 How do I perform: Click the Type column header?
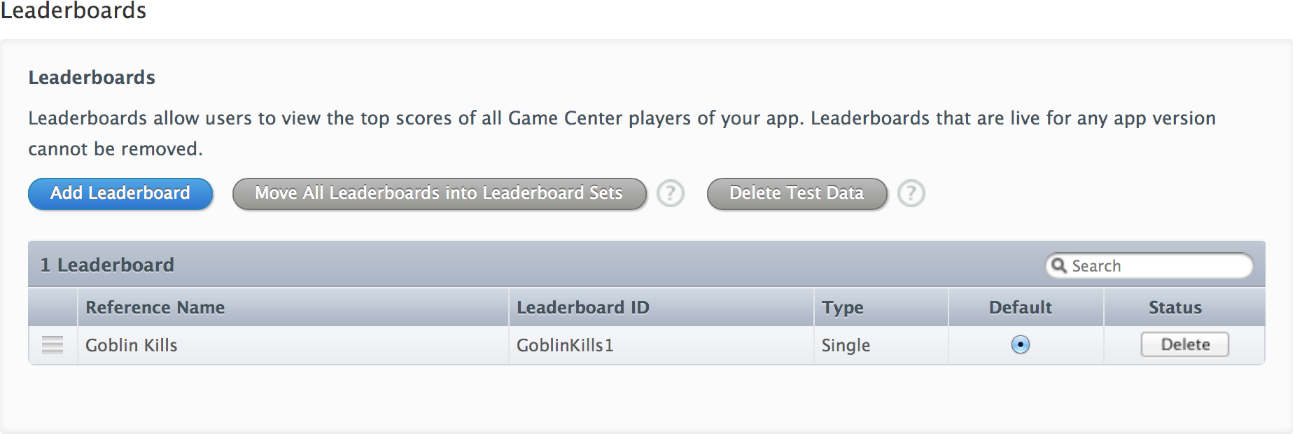click(x=842, y=307)
